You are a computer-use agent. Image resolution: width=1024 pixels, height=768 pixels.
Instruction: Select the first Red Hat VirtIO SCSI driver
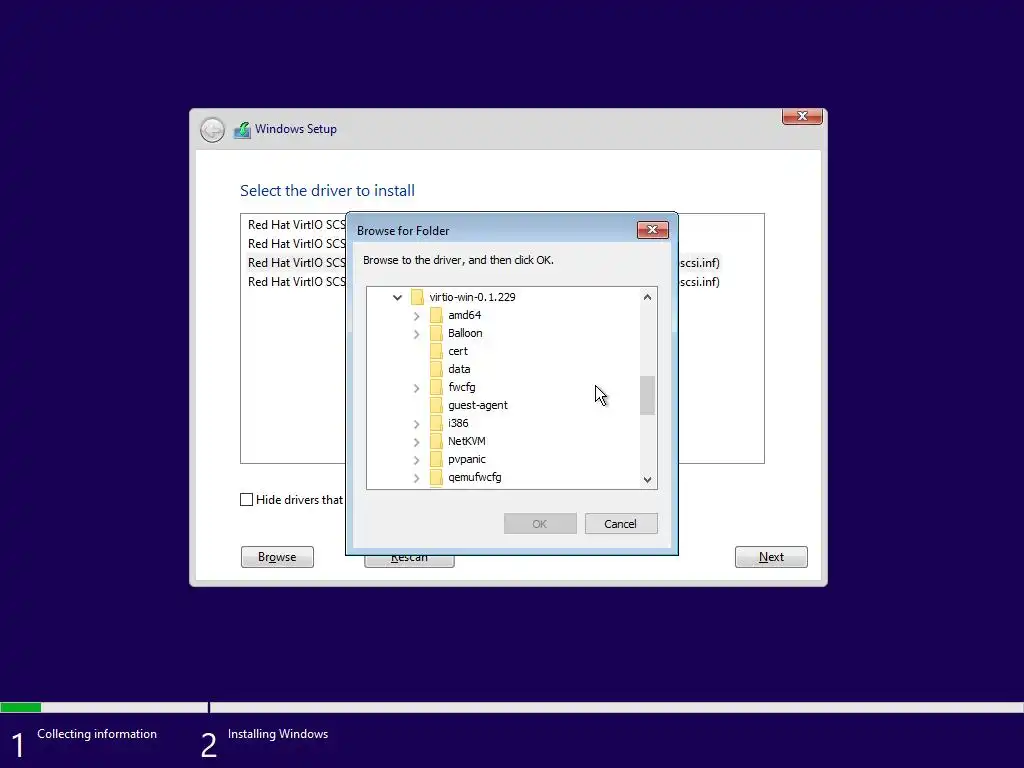pyautogui.click(x=296, y=225)
